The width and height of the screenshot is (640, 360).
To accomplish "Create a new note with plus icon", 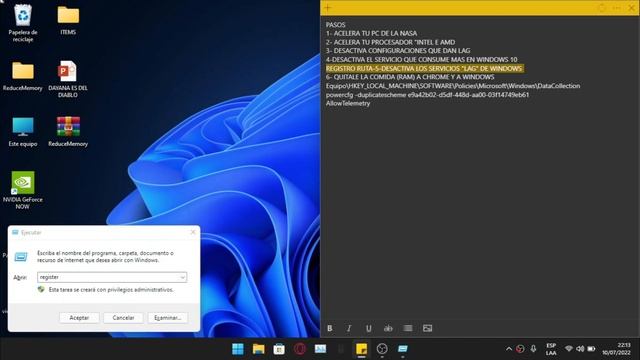I will pos(328,8).
